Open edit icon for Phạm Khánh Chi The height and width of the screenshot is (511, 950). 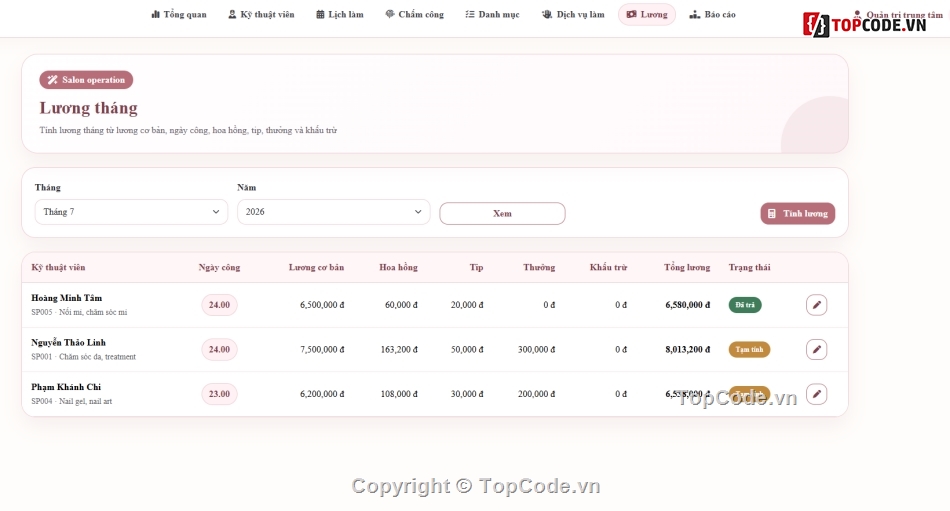[816, 394]
